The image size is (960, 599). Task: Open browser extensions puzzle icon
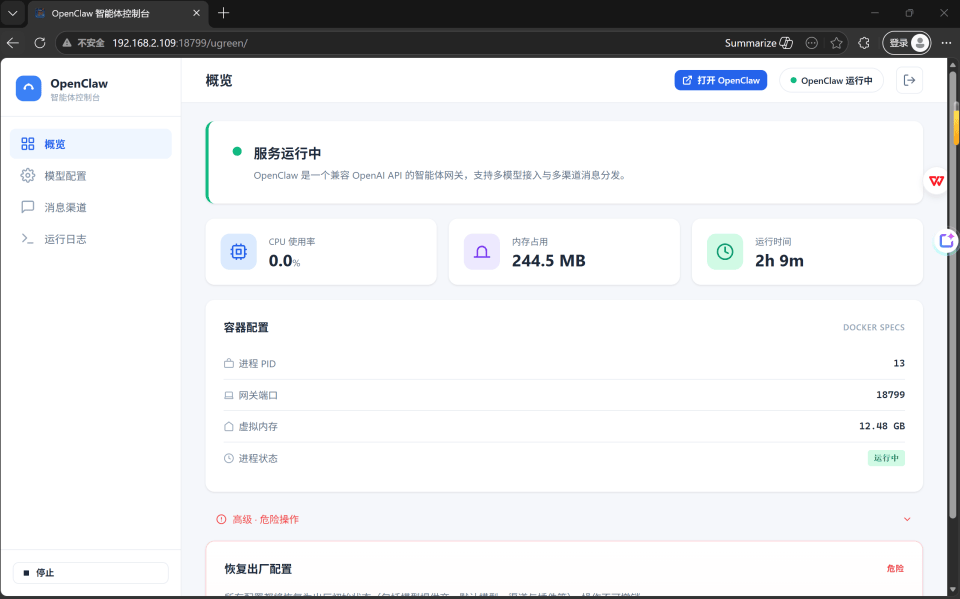tap(864, 43)
